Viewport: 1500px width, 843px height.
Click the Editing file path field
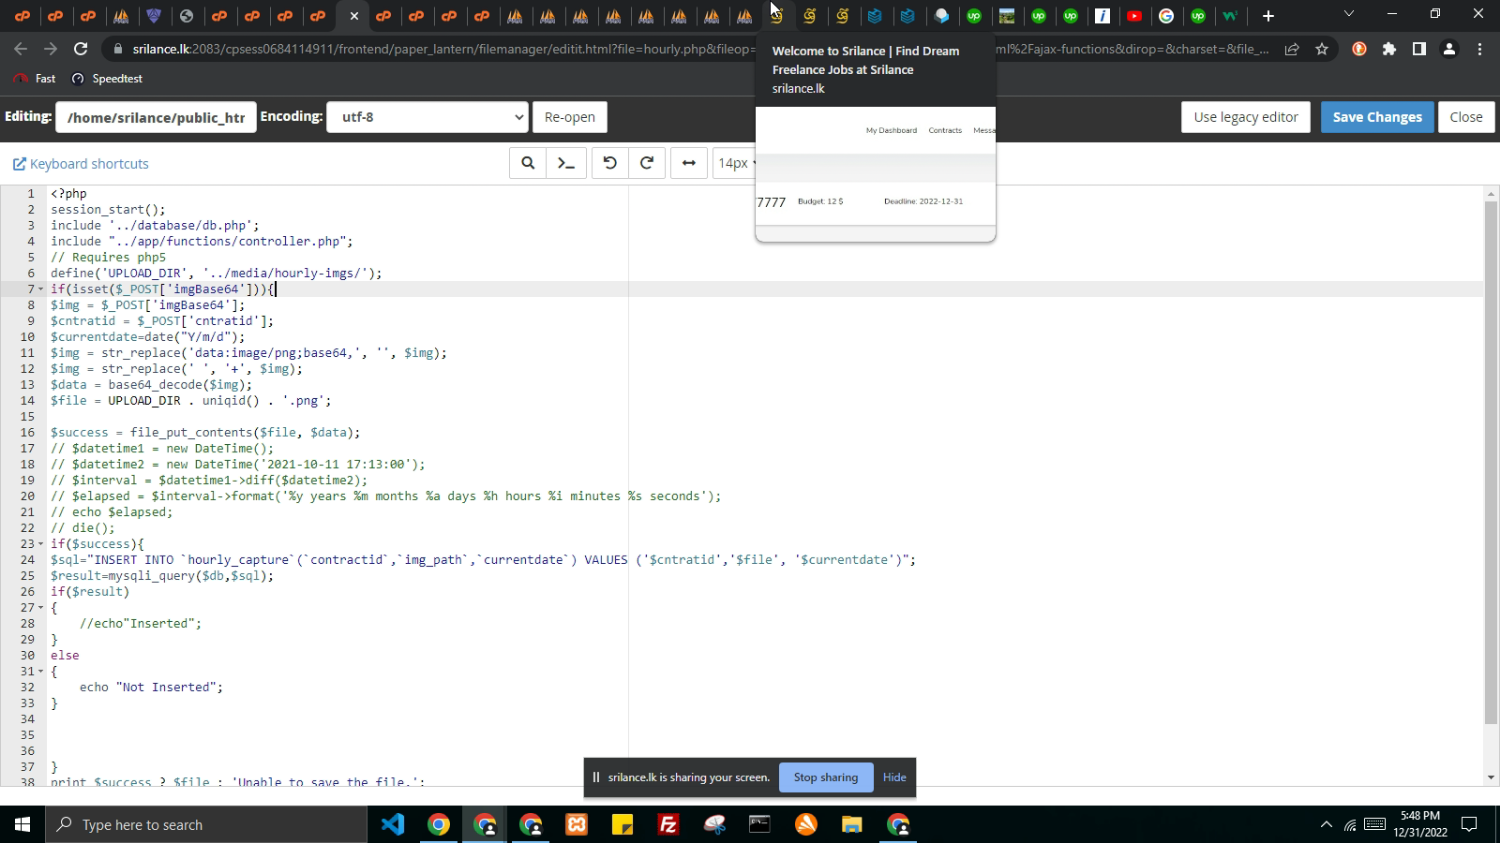click(156, 117)
